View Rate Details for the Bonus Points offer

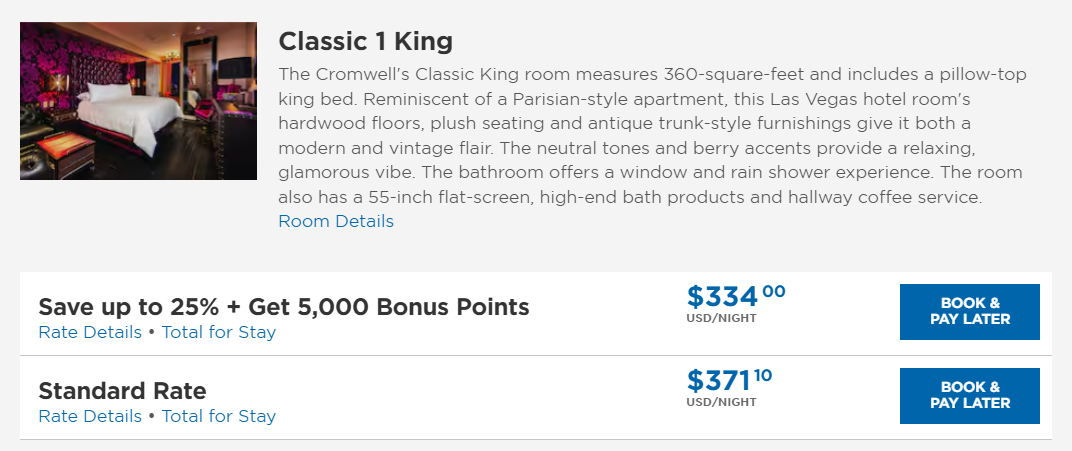[90, 332]
